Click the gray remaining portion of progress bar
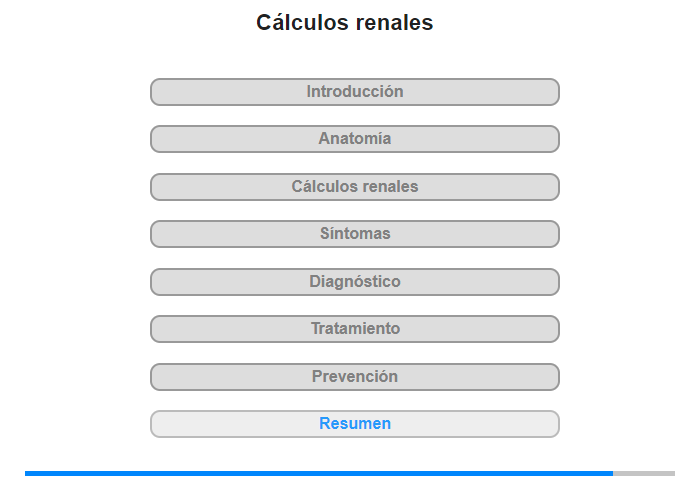Image resolution: width=700 pixels, height=480 pixels. 644,473
